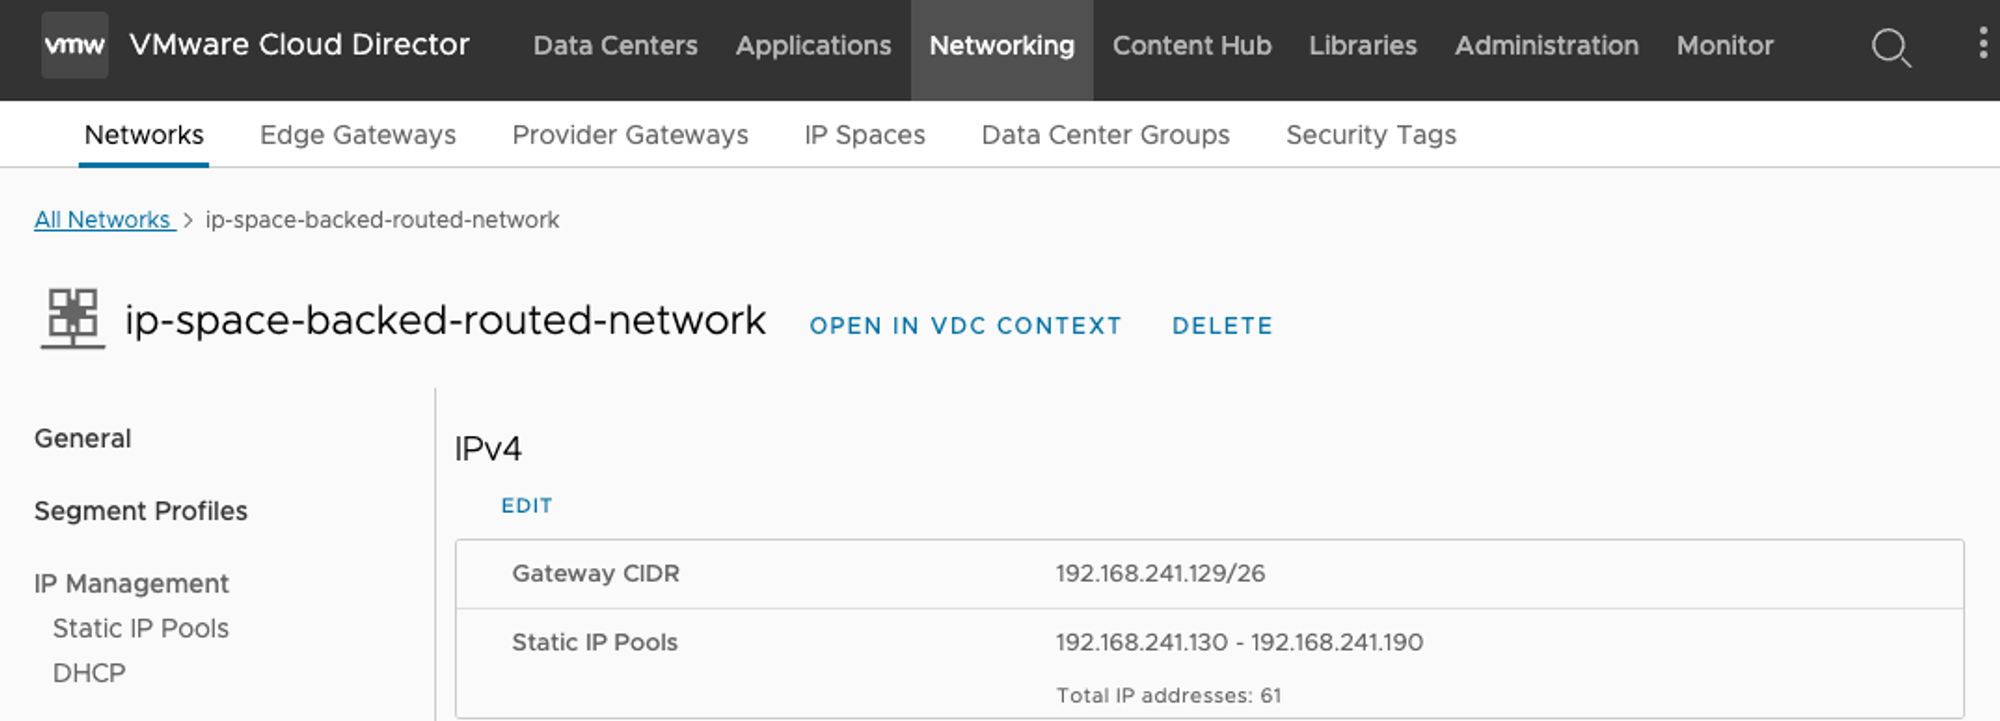Open the search magnifier icon
The width and height of the screenshot is (2000, 721).
[x=1890, y=46]
